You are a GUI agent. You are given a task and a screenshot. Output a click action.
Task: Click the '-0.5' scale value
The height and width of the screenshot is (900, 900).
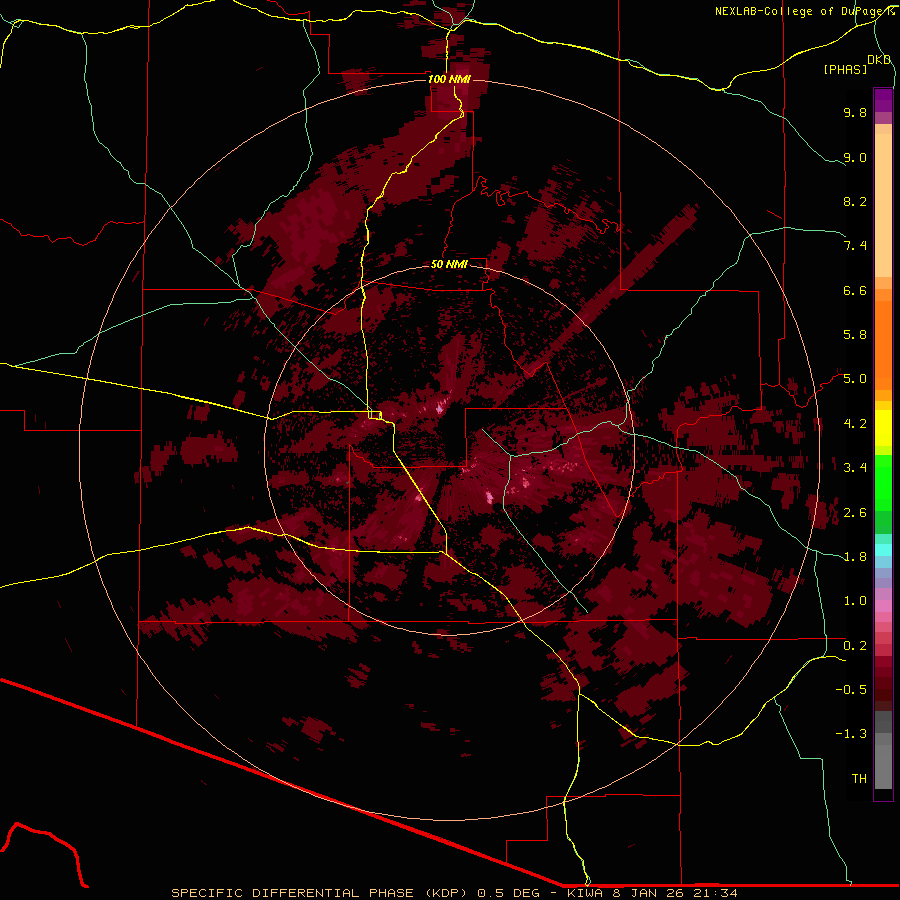coord(851,690)
